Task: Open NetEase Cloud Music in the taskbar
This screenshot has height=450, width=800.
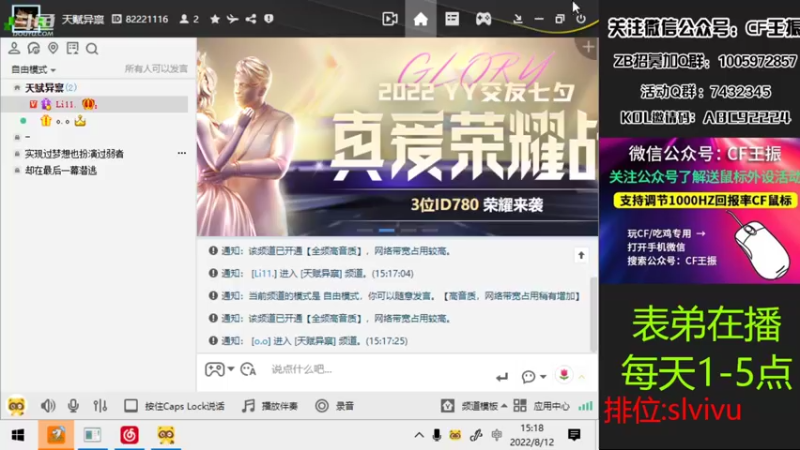Action: [129, 435]
